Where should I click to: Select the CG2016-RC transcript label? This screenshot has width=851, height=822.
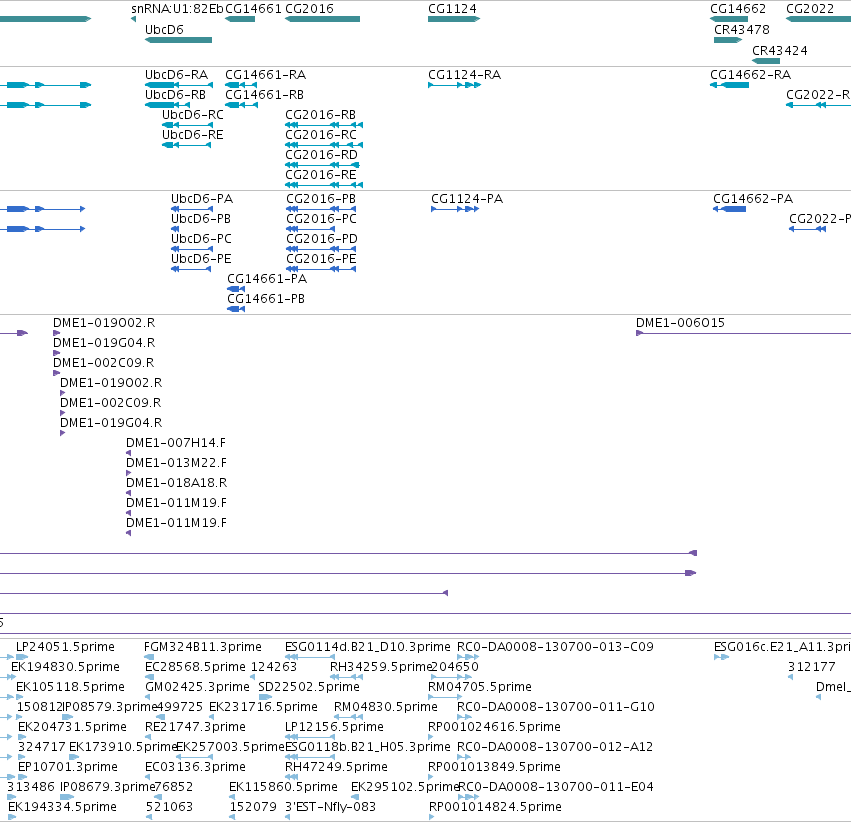tap(321, 135)
